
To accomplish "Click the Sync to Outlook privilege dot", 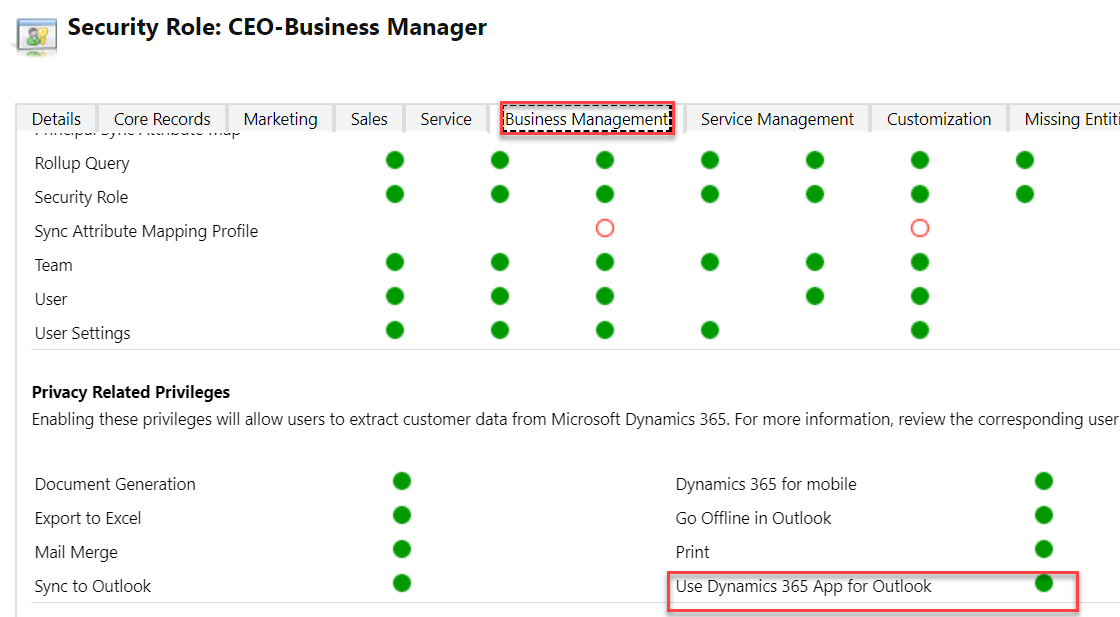I will 401,582.
